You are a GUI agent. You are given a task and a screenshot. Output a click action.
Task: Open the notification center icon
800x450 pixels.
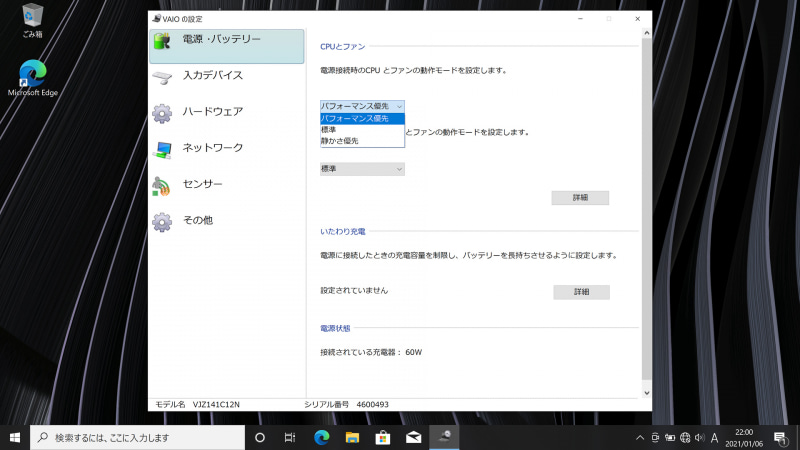pos(780,438)
